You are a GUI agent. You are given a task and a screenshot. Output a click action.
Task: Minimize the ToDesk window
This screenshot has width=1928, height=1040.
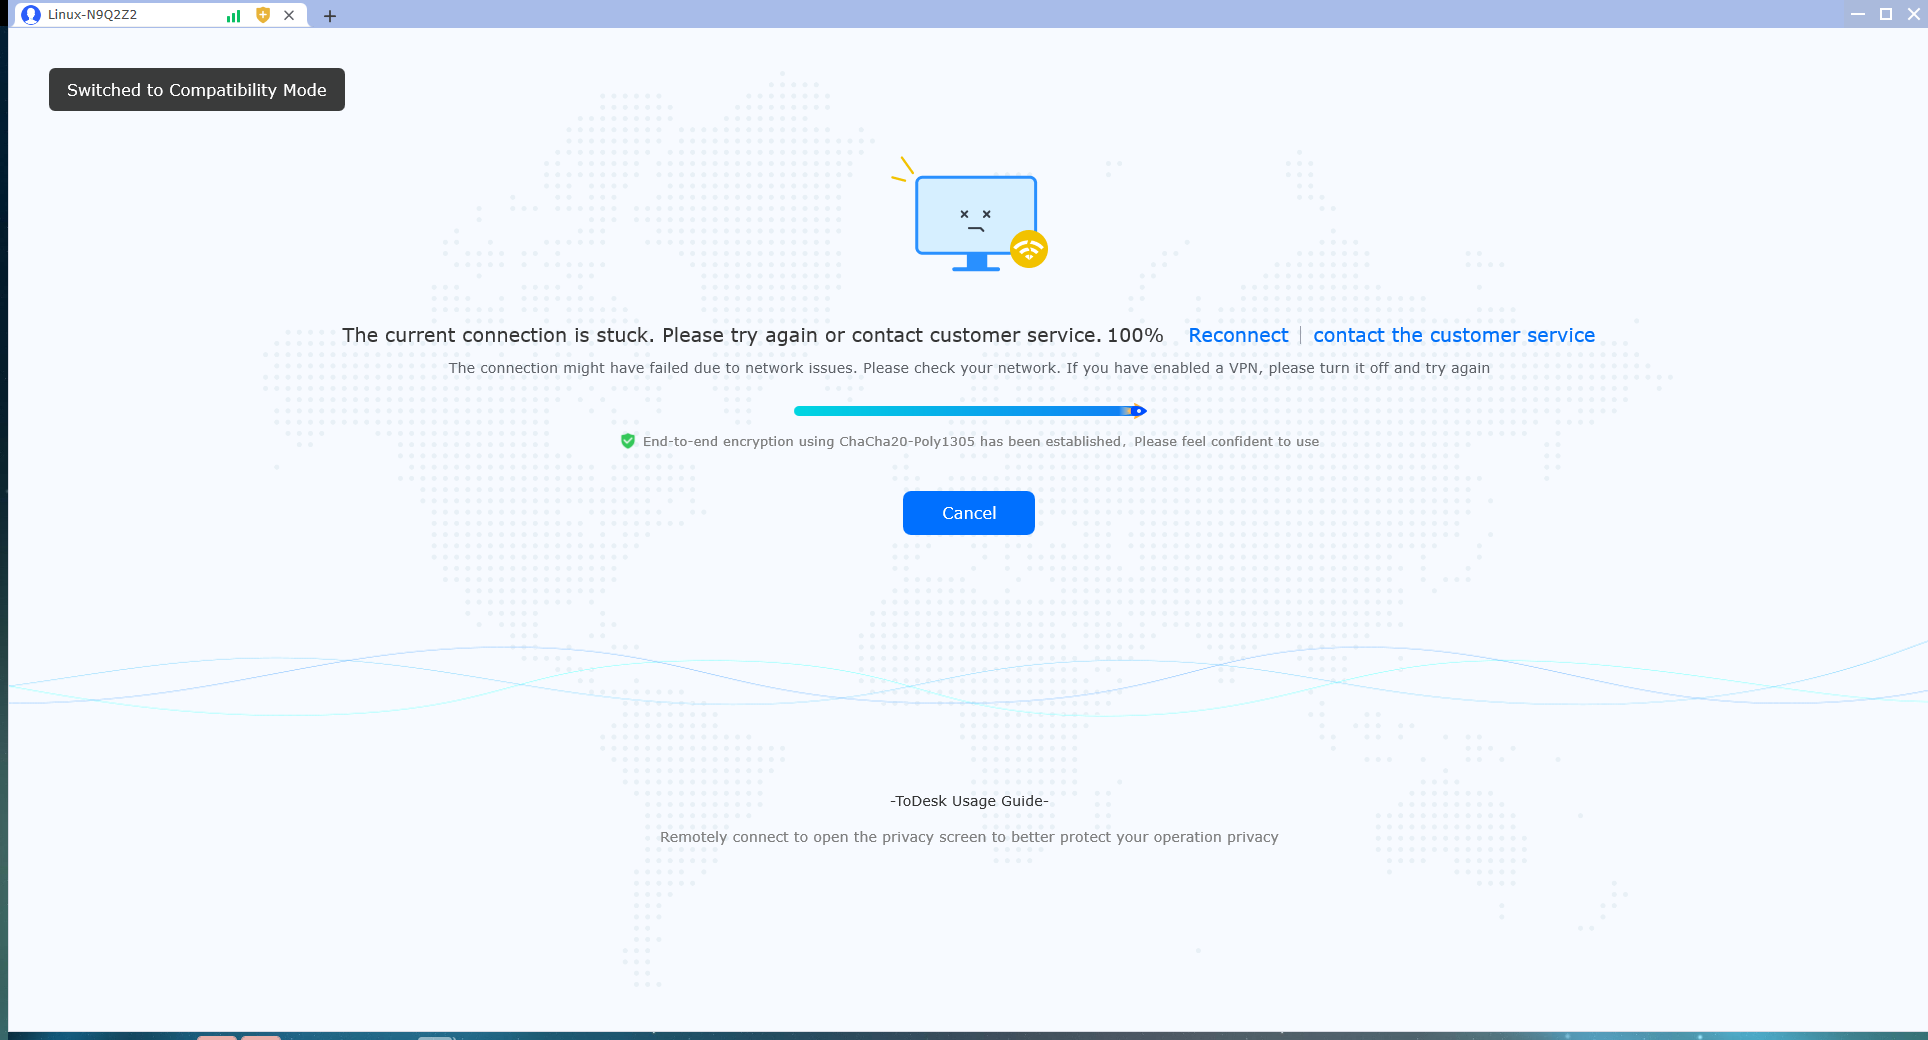coord(1858,14)
